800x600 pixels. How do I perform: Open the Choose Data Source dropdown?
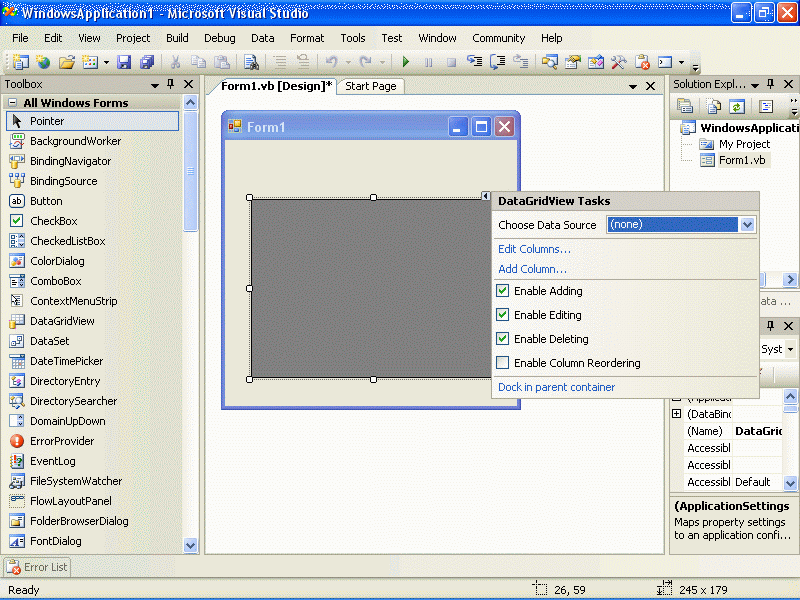tap(747, 224)
